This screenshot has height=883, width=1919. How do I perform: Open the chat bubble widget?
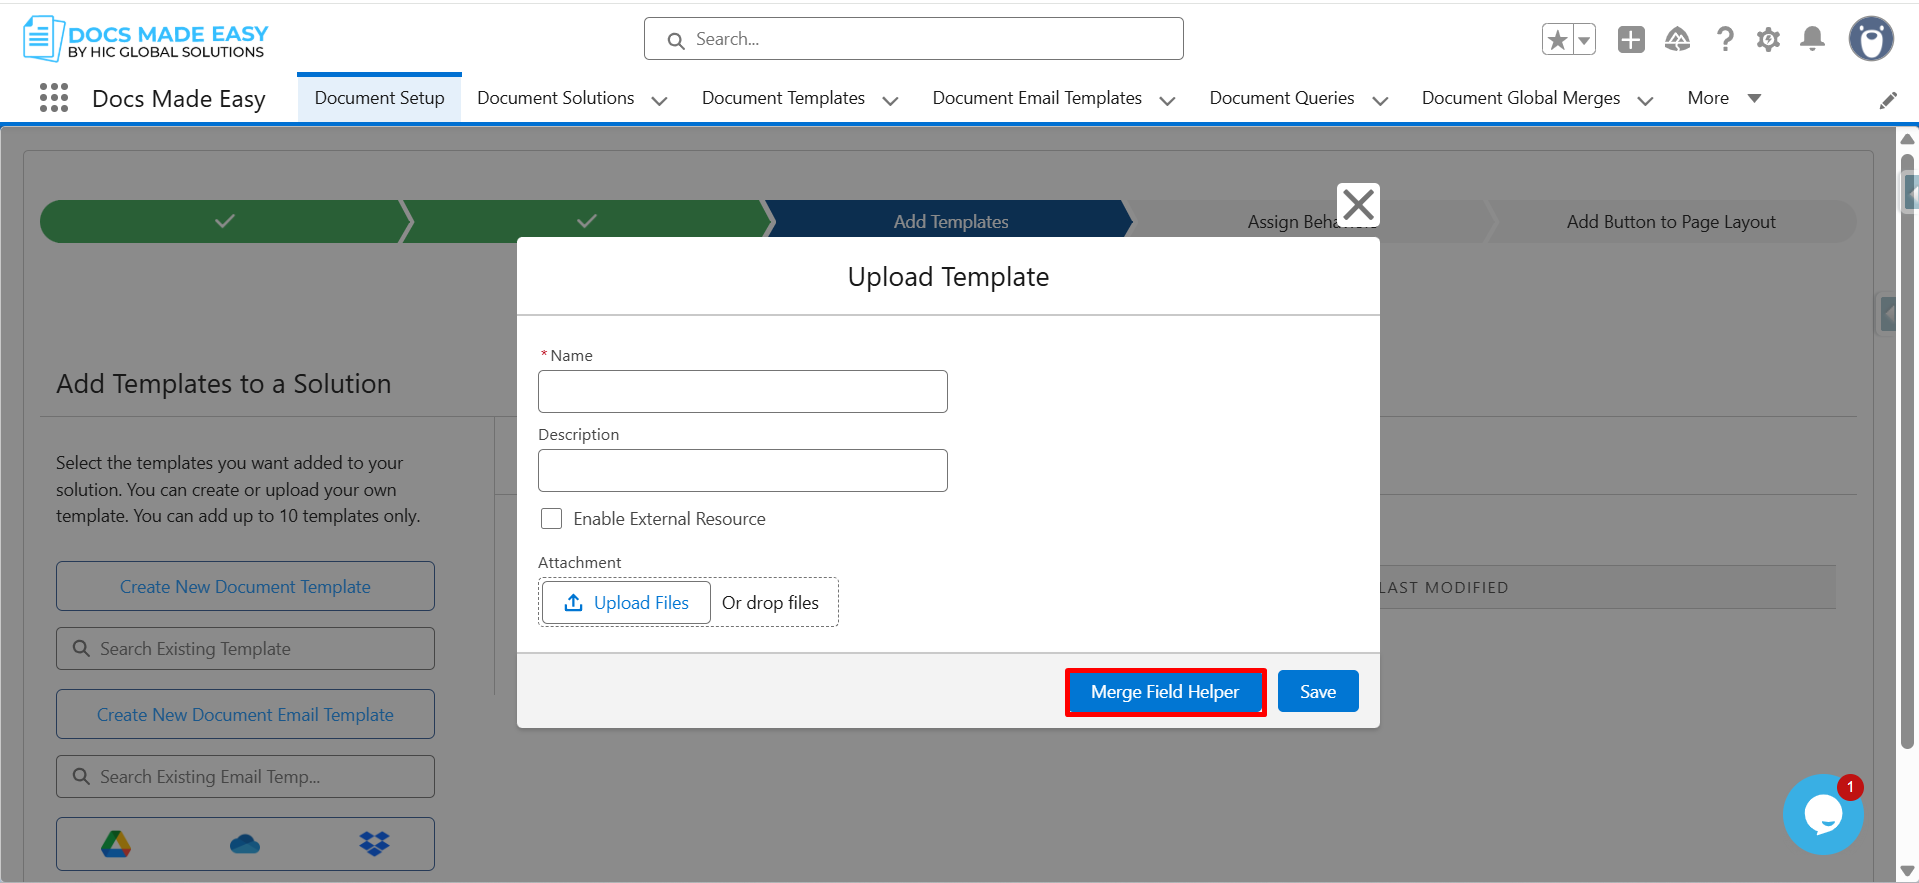pyautogui.click(x=1822, y=814)
